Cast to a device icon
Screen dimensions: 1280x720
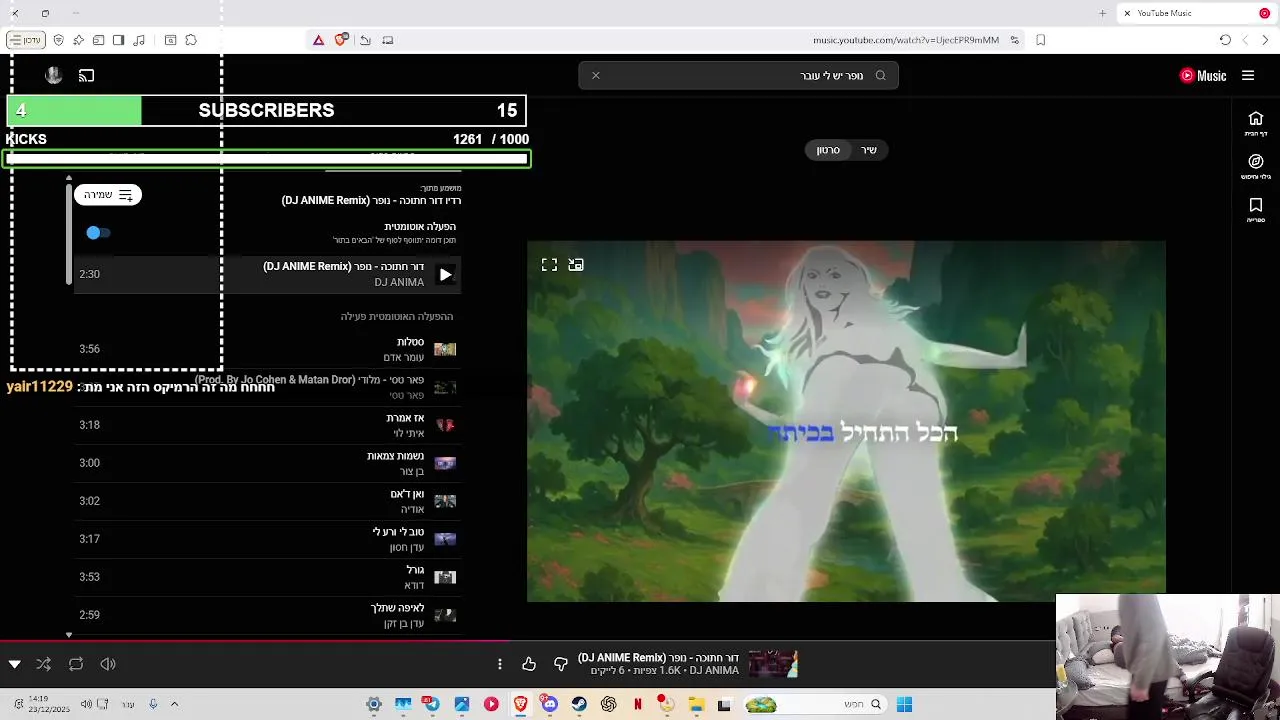[x=87, y=75]
